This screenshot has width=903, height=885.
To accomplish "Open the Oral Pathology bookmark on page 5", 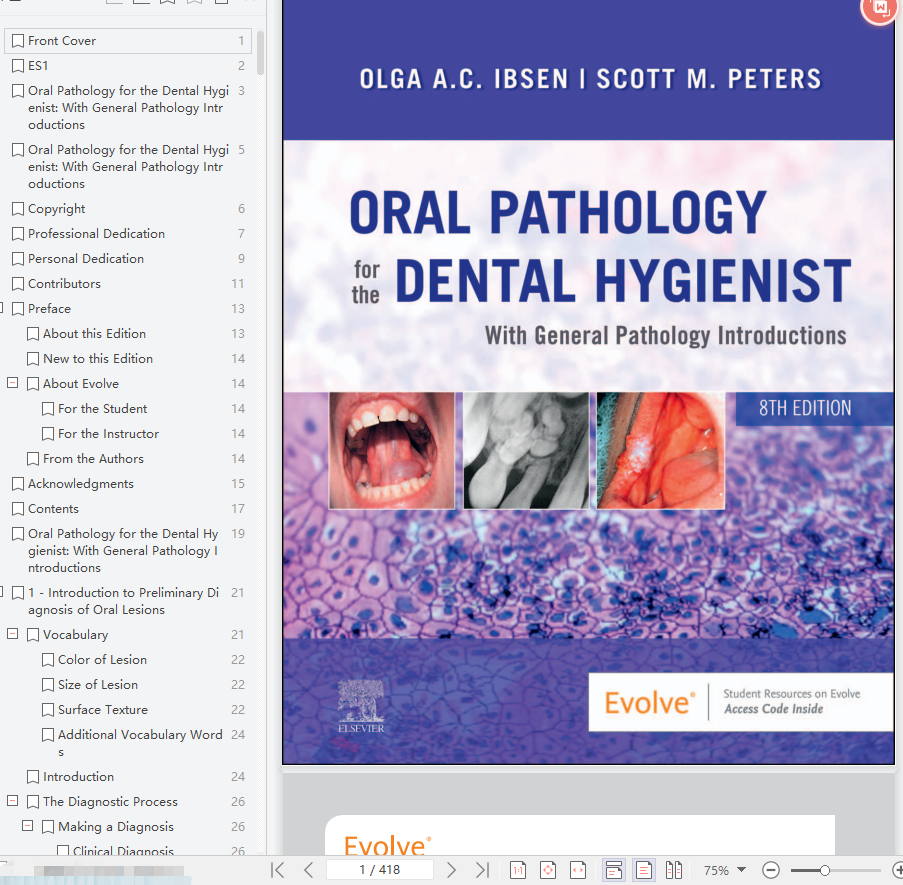I will (x=128, y=166).
